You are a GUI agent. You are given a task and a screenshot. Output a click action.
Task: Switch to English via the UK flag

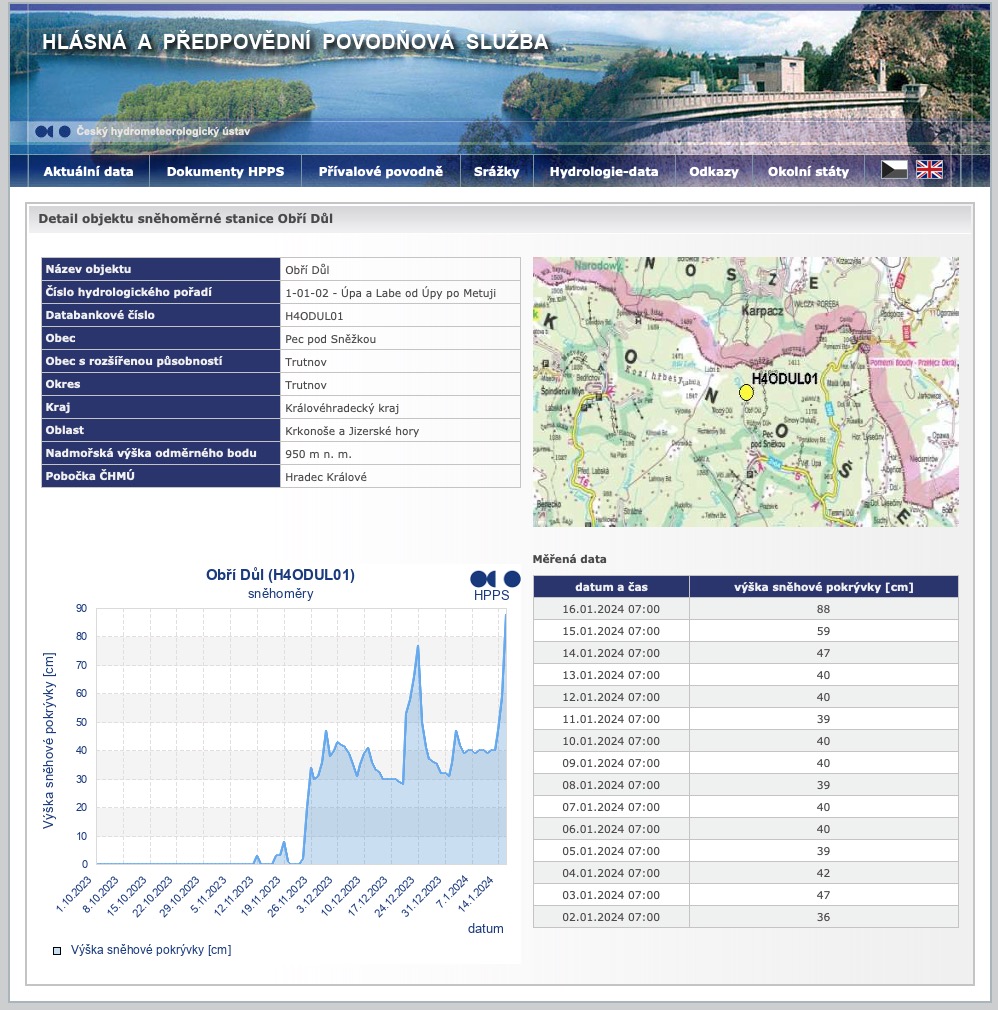[x=929, y=170]
